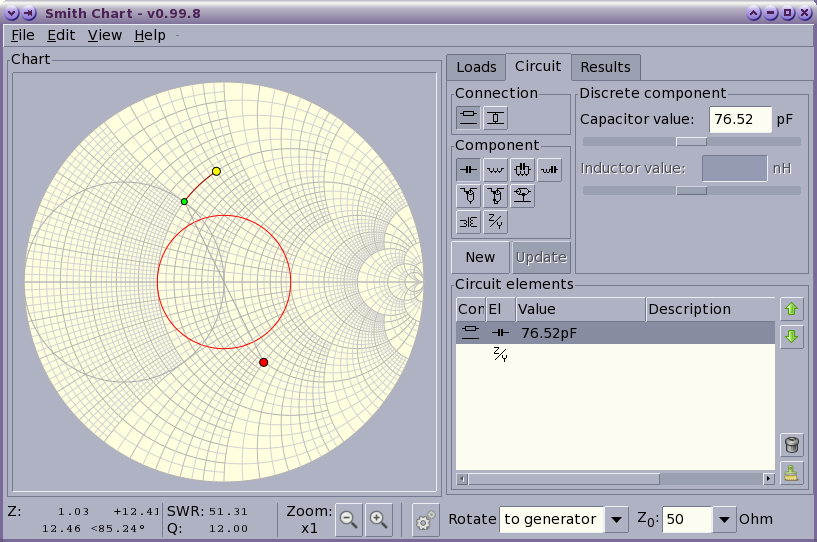Image resolution: width=817 pixels, height=542 pixels.
Task: Click the SWR value 51.31
Action: (228, 511)
